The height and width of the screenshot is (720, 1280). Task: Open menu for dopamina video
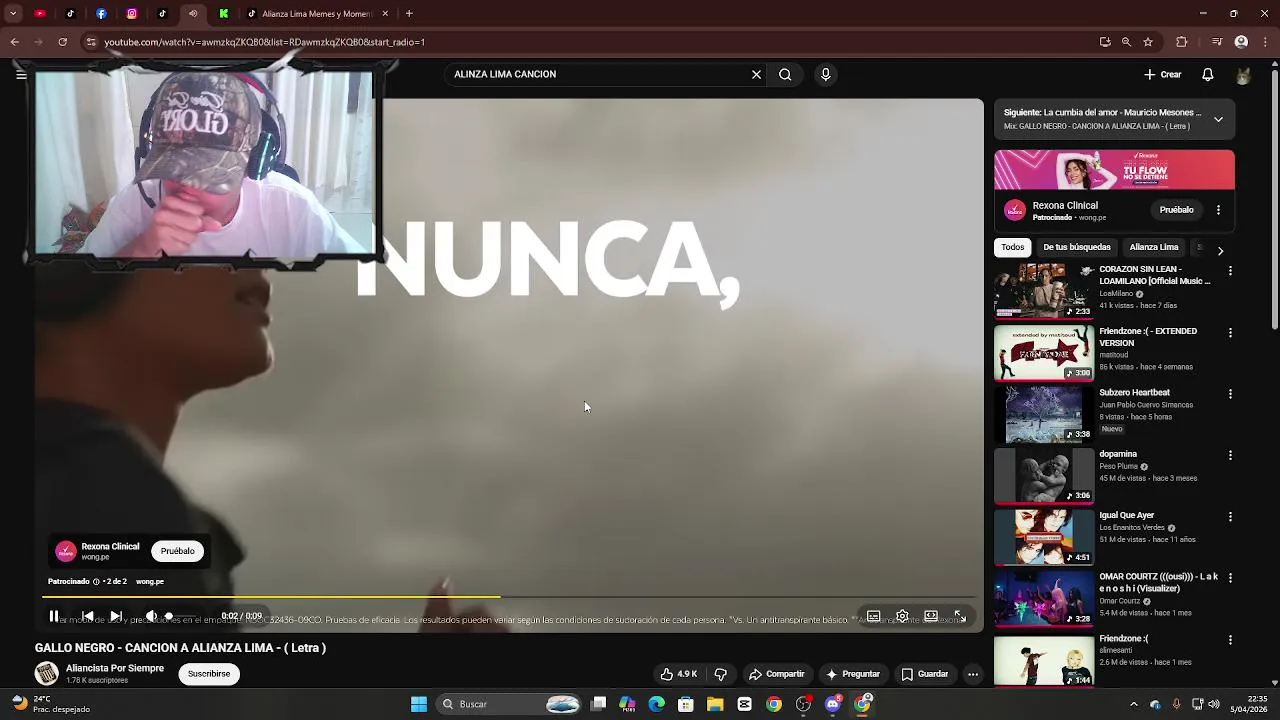[x=1230, y=455]
